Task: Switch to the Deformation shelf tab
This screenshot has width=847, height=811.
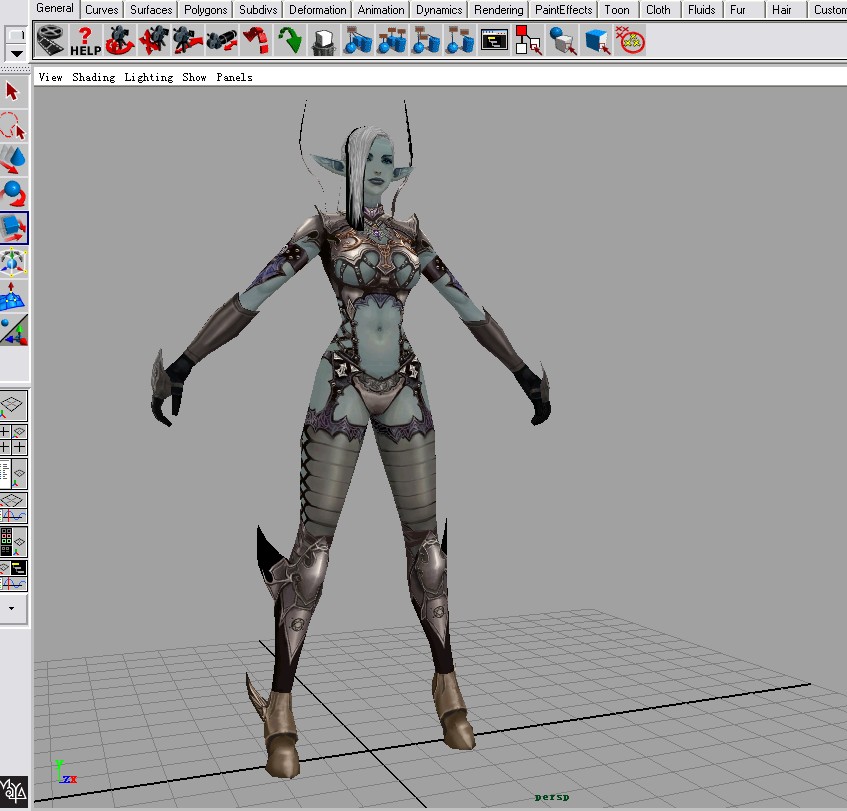Action: [x=318, y=10]
